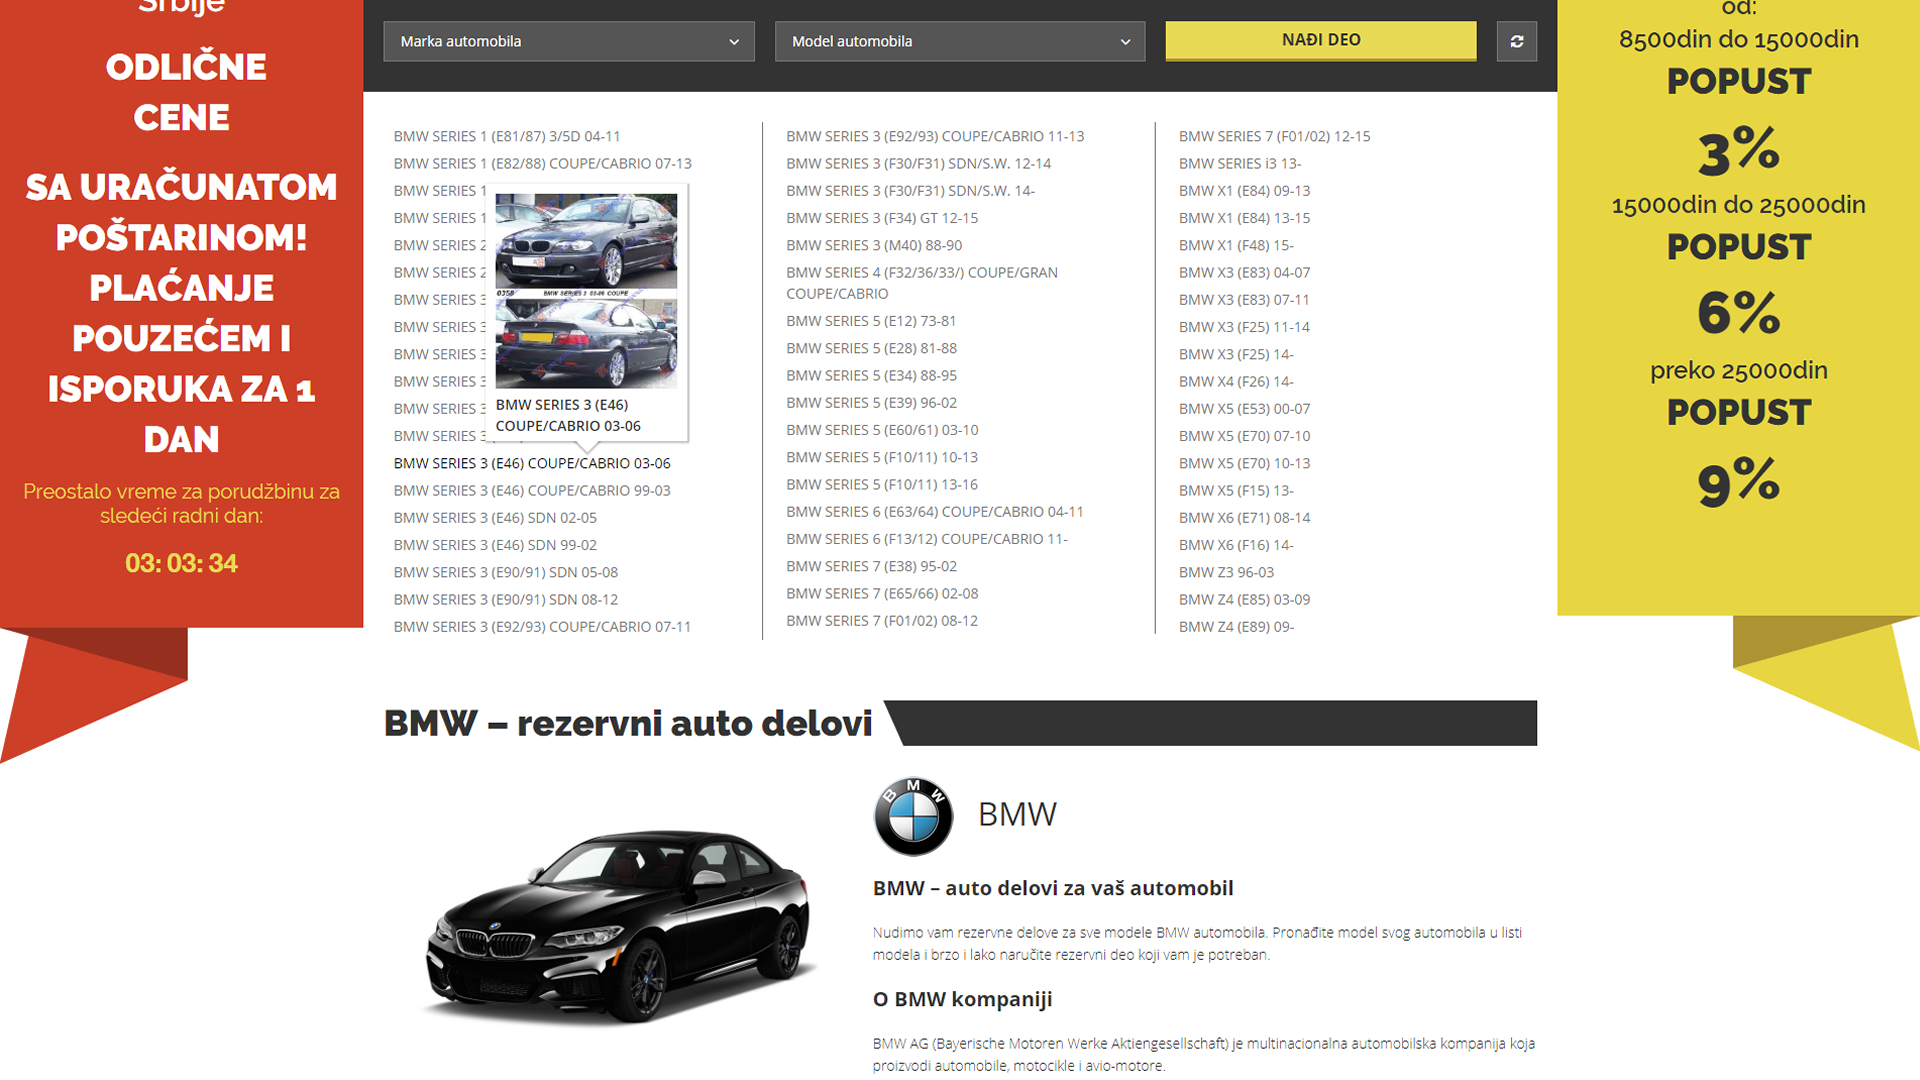Select BMW X5 (E53) 00-07
The height and width of the screenshot is (1080, 1920).
pyautogui.click(x=1244, y=408)
